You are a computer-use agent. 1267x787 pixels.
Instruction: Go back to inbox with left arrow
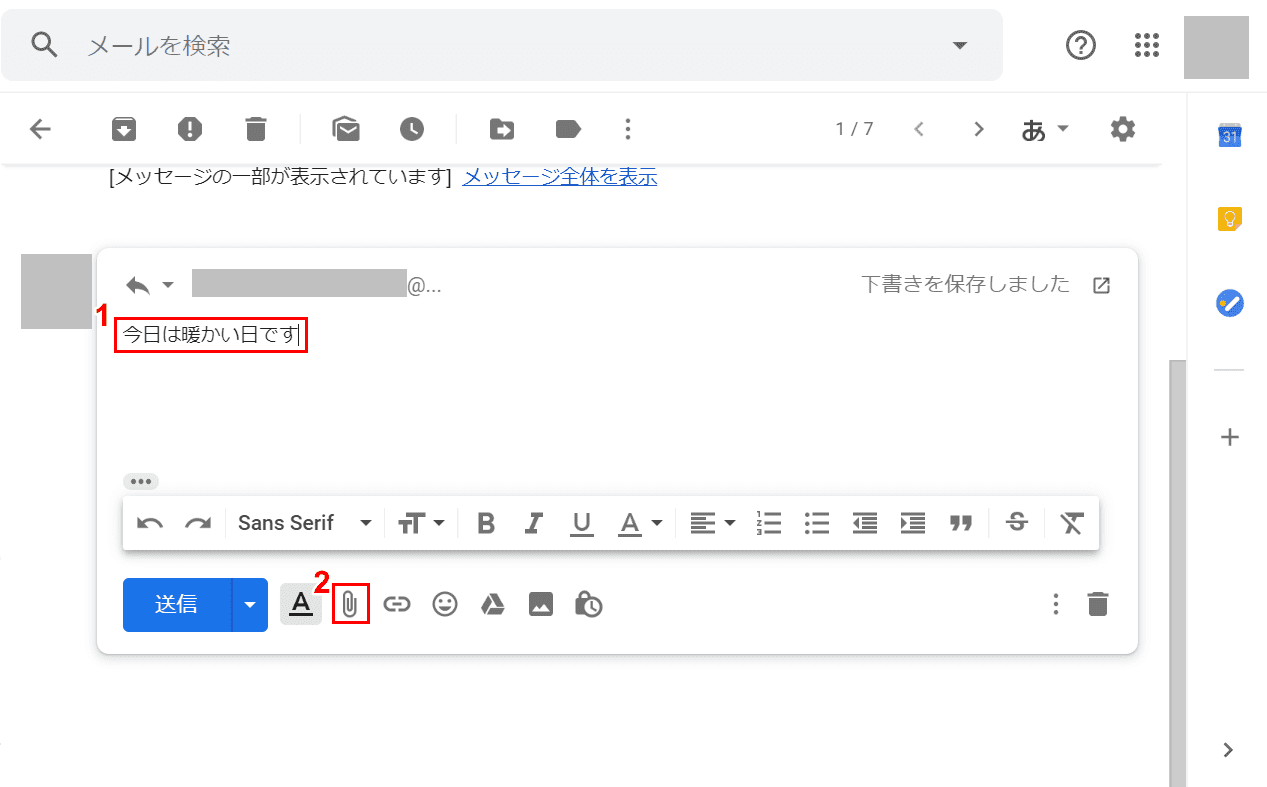point(40,129)
